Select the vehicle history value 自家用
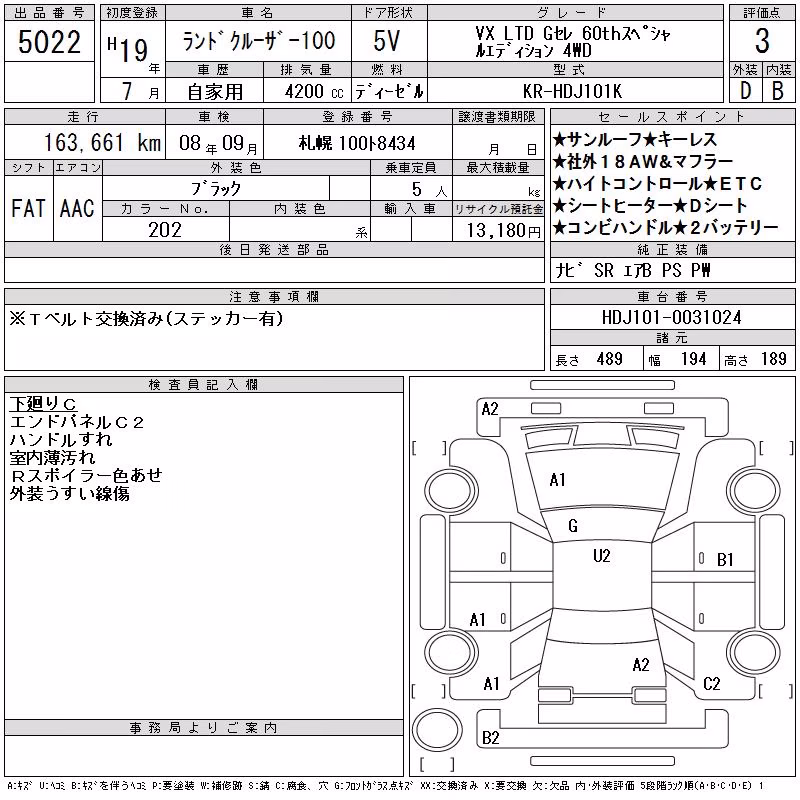Screen dimensions: 800x800 point(215,92)
